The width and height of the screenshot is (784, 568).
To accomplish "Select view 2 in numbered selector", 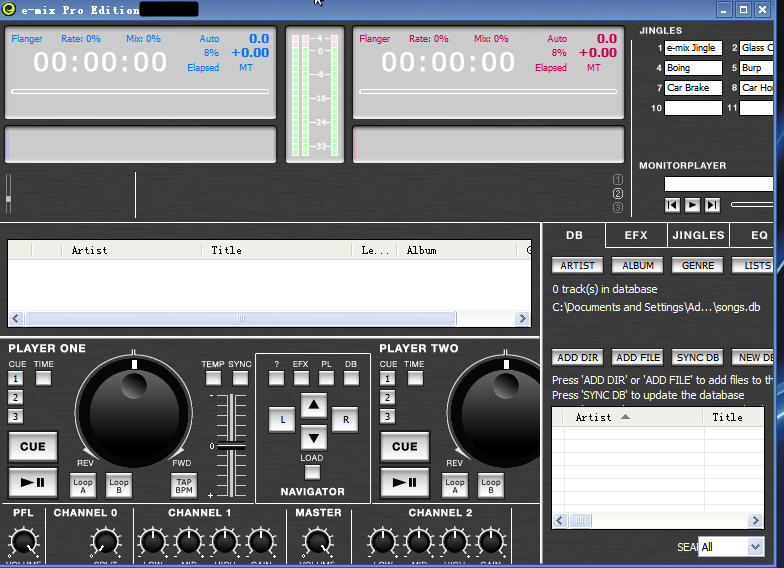I will (618, 194).
